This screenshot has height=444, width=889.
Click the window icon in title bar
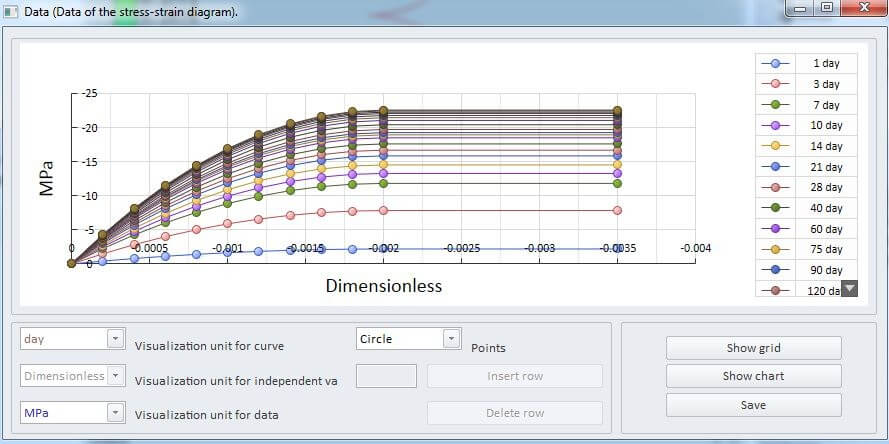[11, 11]
